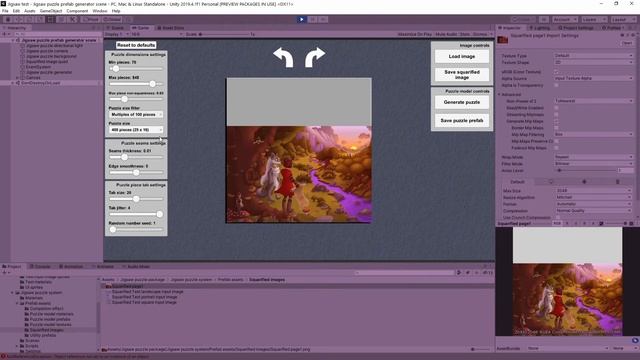Click the texture preview thumbnail in Inspector
640x360 pixels.
pyautogui.click(x=567, y=282)
